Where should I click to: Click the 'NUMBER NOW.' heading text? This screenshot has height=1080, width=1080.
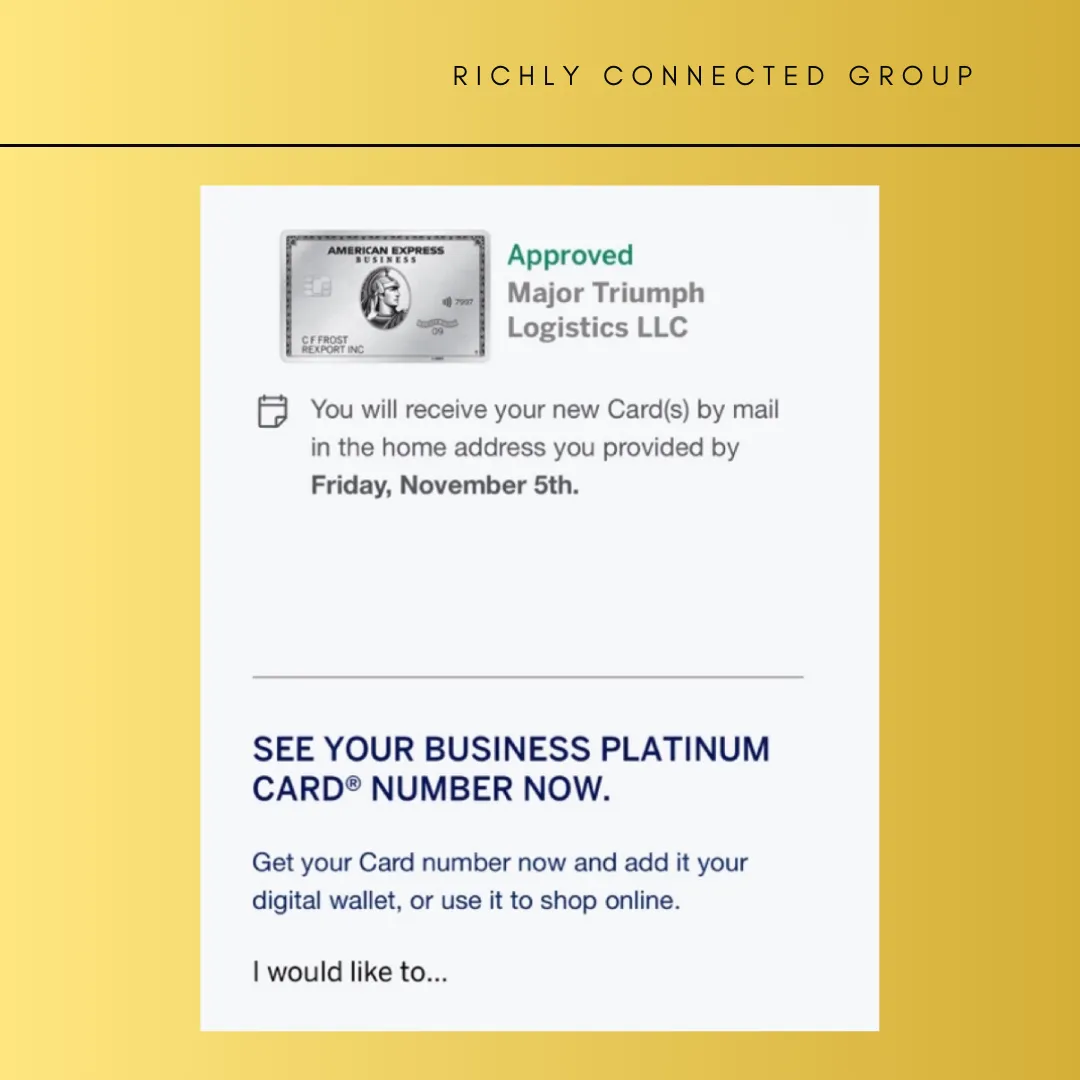point(490,790)
